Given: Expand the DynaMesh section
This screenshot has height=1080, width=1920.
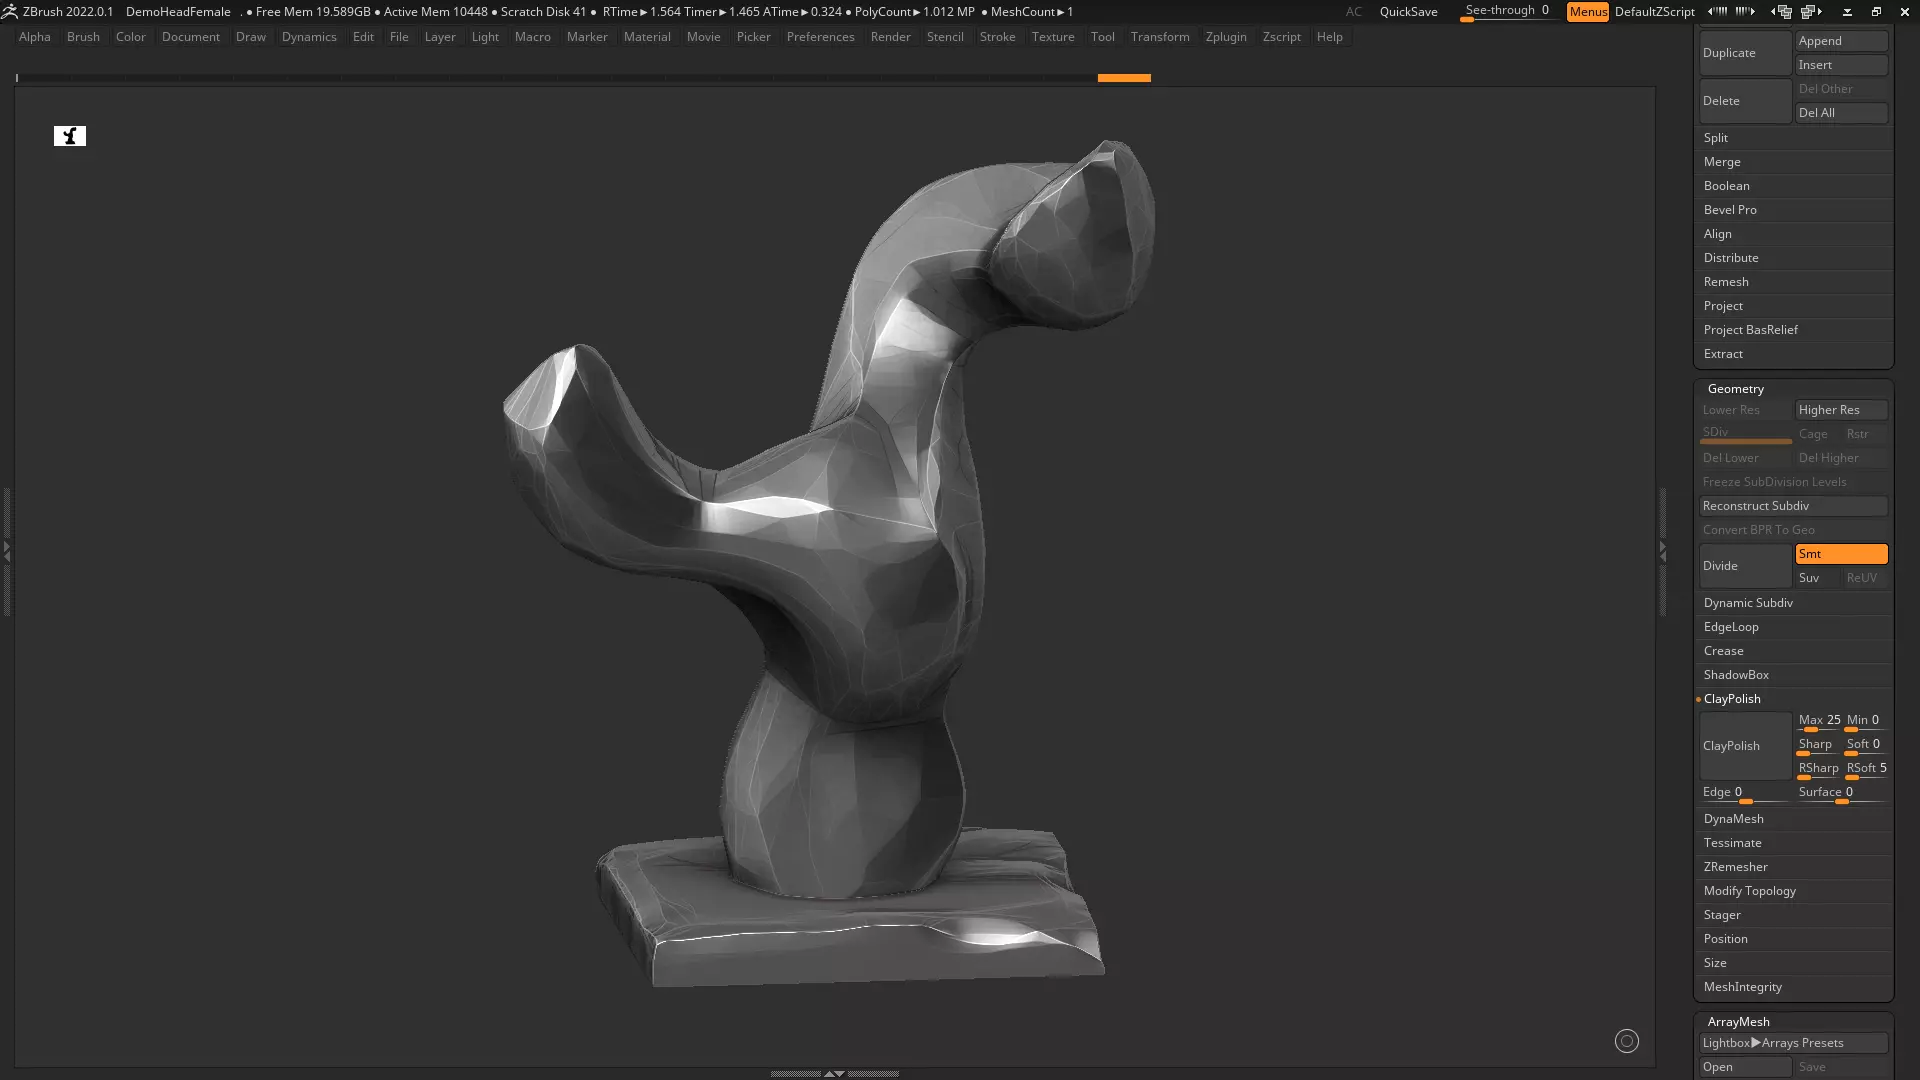Looking at the screenshot, I should (x=1734, y=819).
